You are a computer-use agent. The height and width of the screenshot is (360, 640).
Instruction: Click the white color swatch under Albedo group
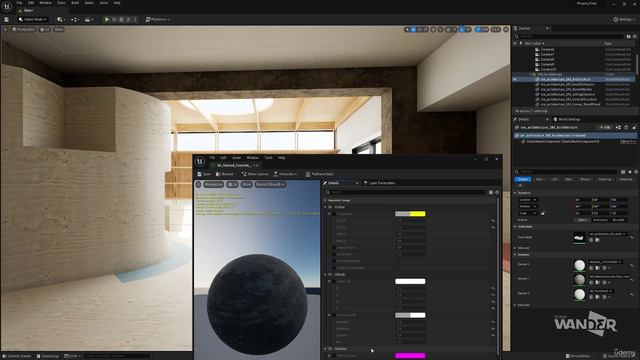[x=410, y=281]
